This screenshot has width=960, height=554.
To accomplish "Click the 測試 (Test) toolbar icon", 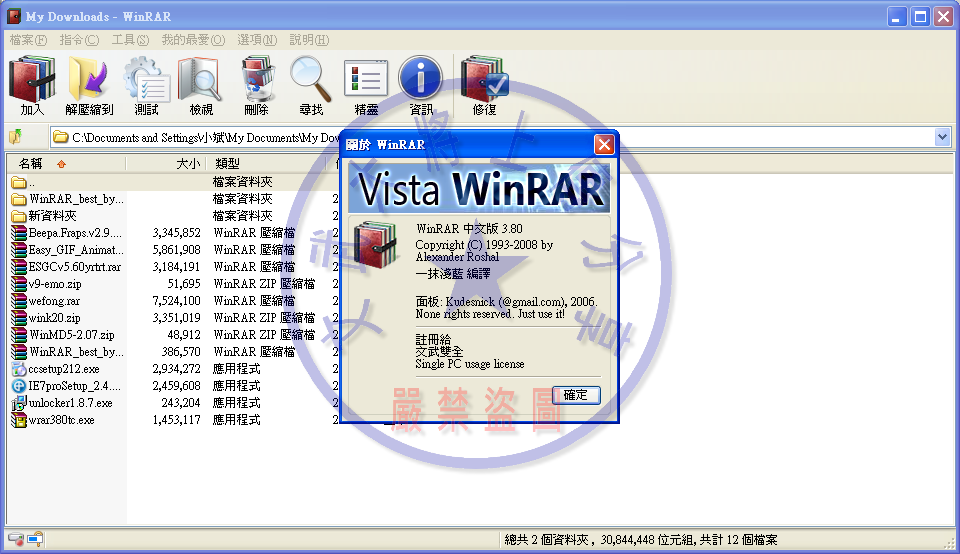I will (x=146, y=79).
